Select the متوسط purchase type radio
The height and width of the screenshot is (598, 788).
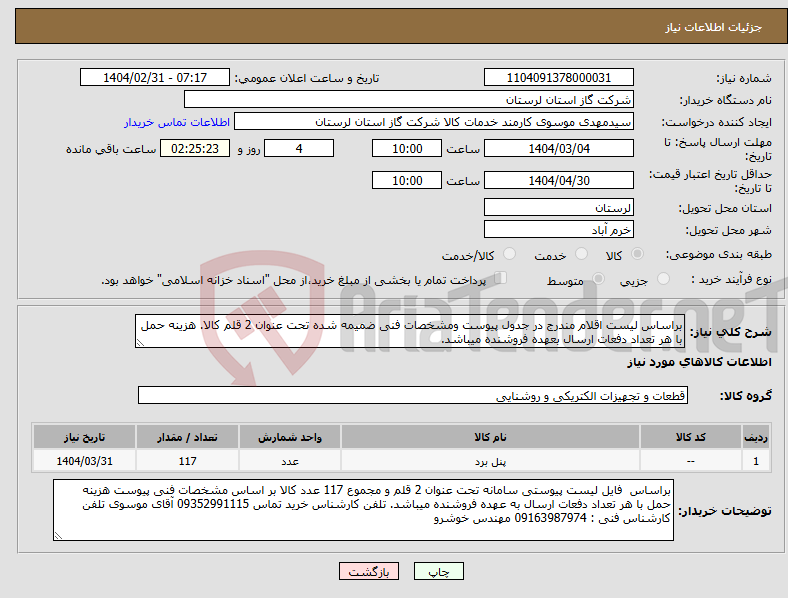coord(598,278)
